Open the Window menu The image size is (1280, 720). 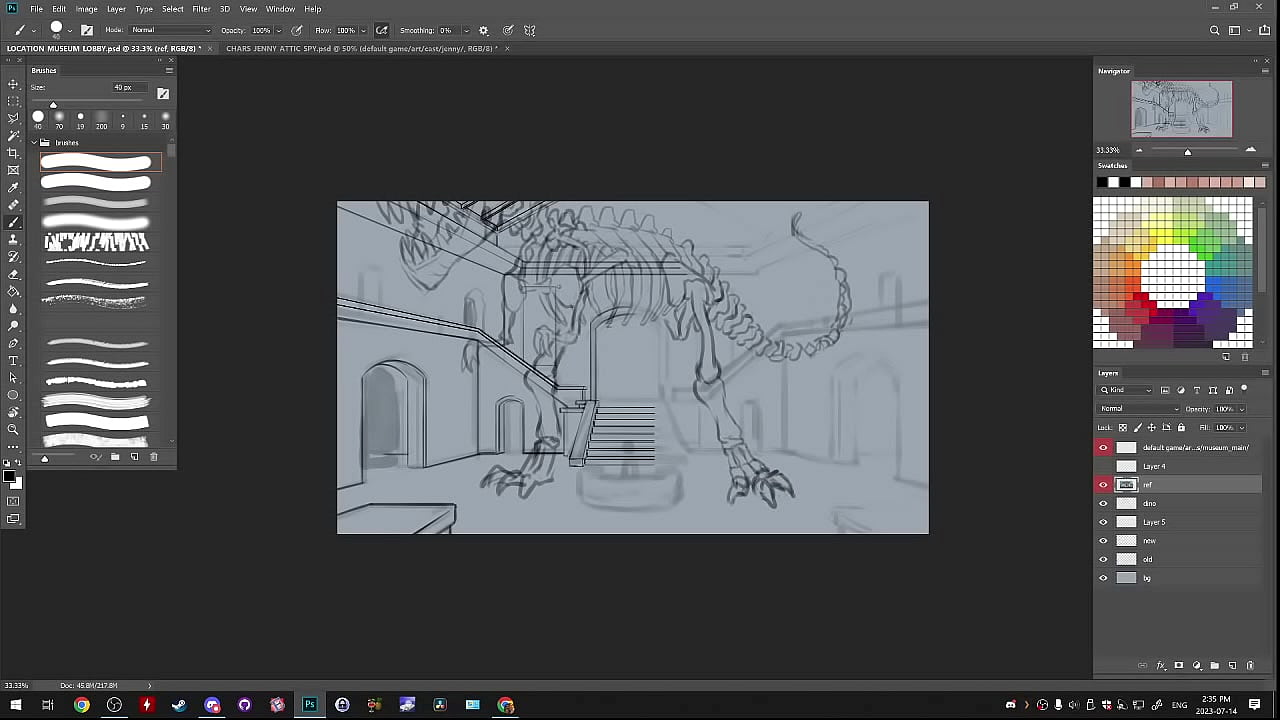tap(280, 9)
